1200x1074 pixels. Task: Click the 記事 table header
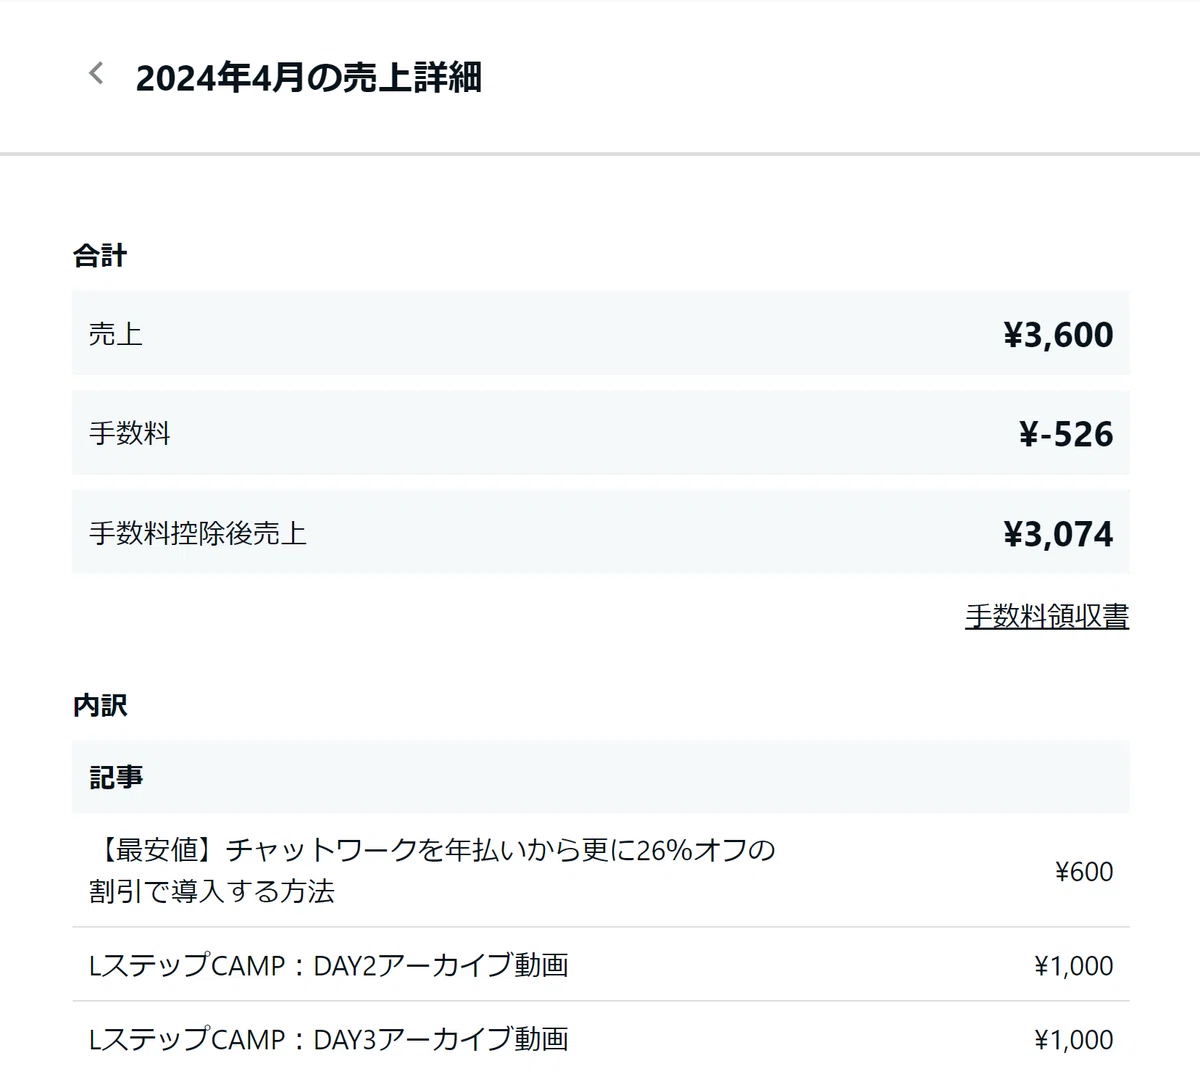pos(116,777)
